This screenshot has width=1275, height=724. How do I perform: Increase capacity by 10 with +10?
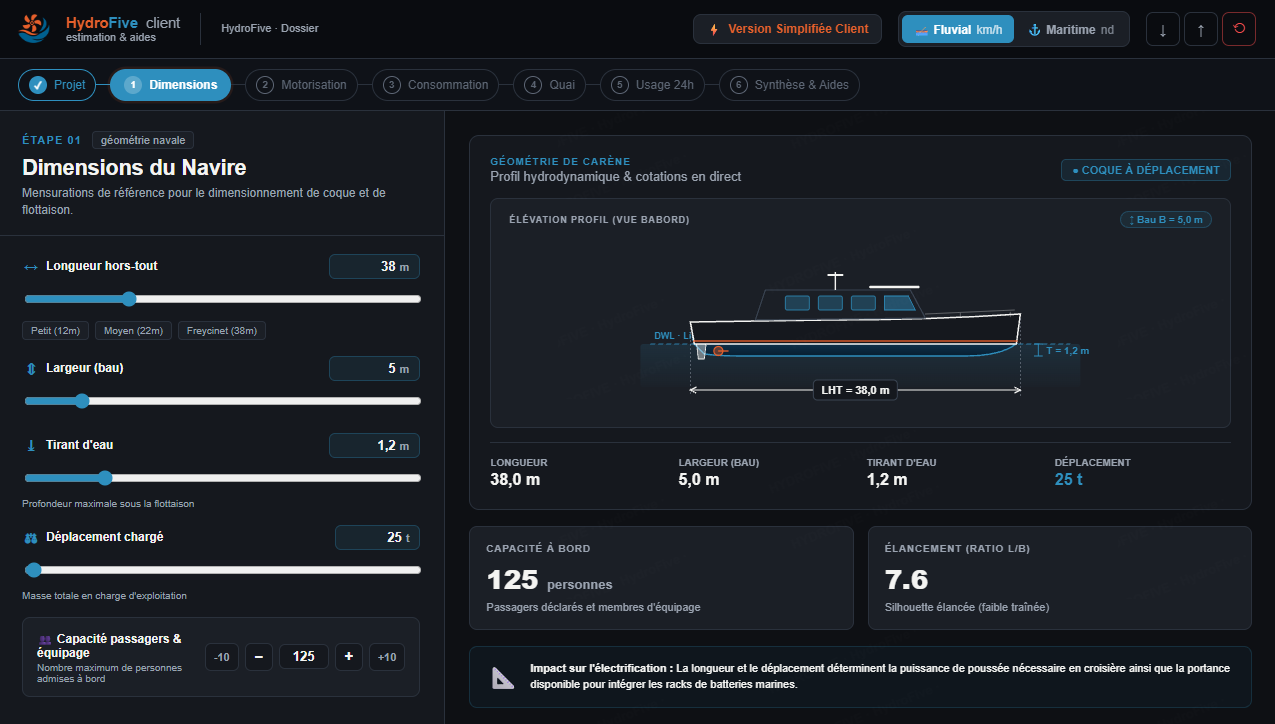tap(386, 657)
